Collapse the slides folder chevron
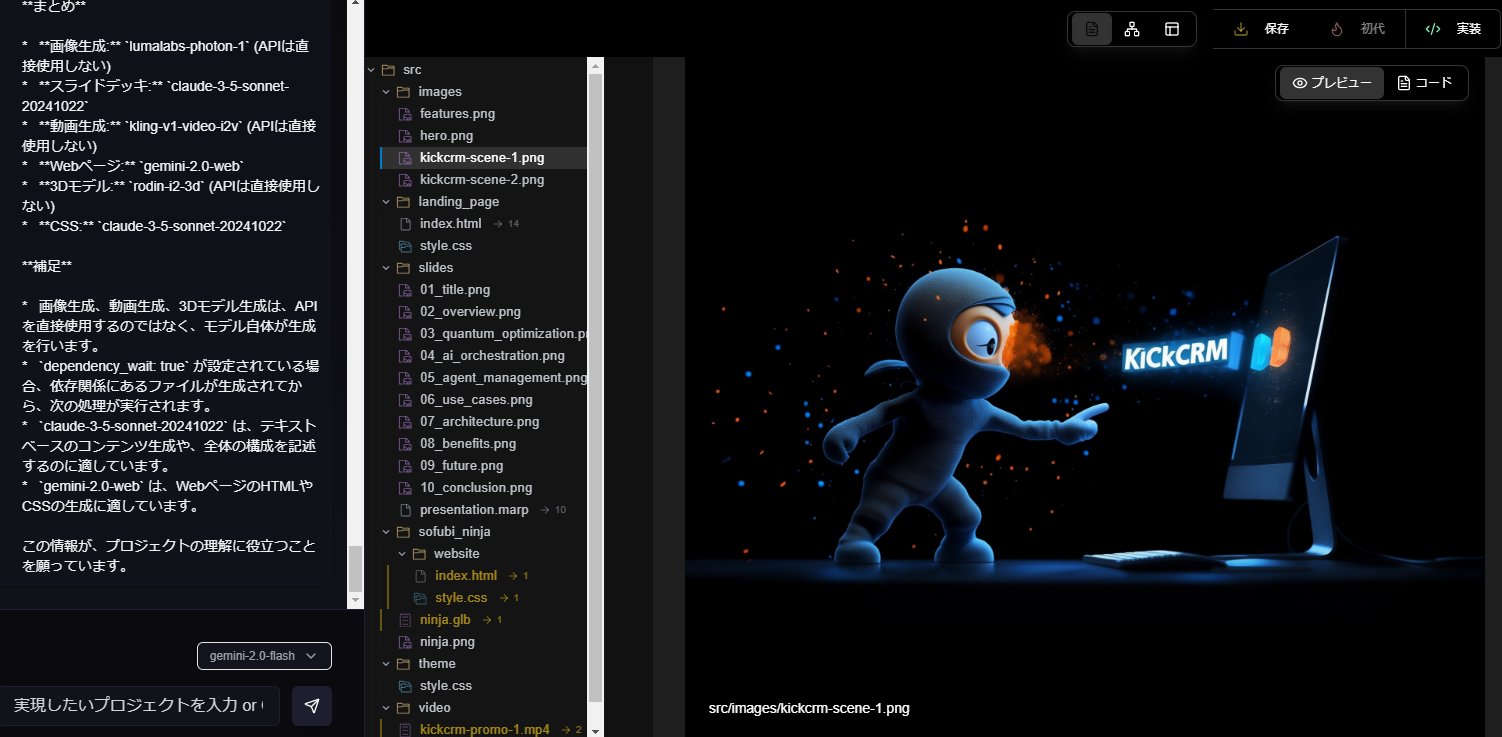Screen dimensions: 1502x737 point(386,268)
